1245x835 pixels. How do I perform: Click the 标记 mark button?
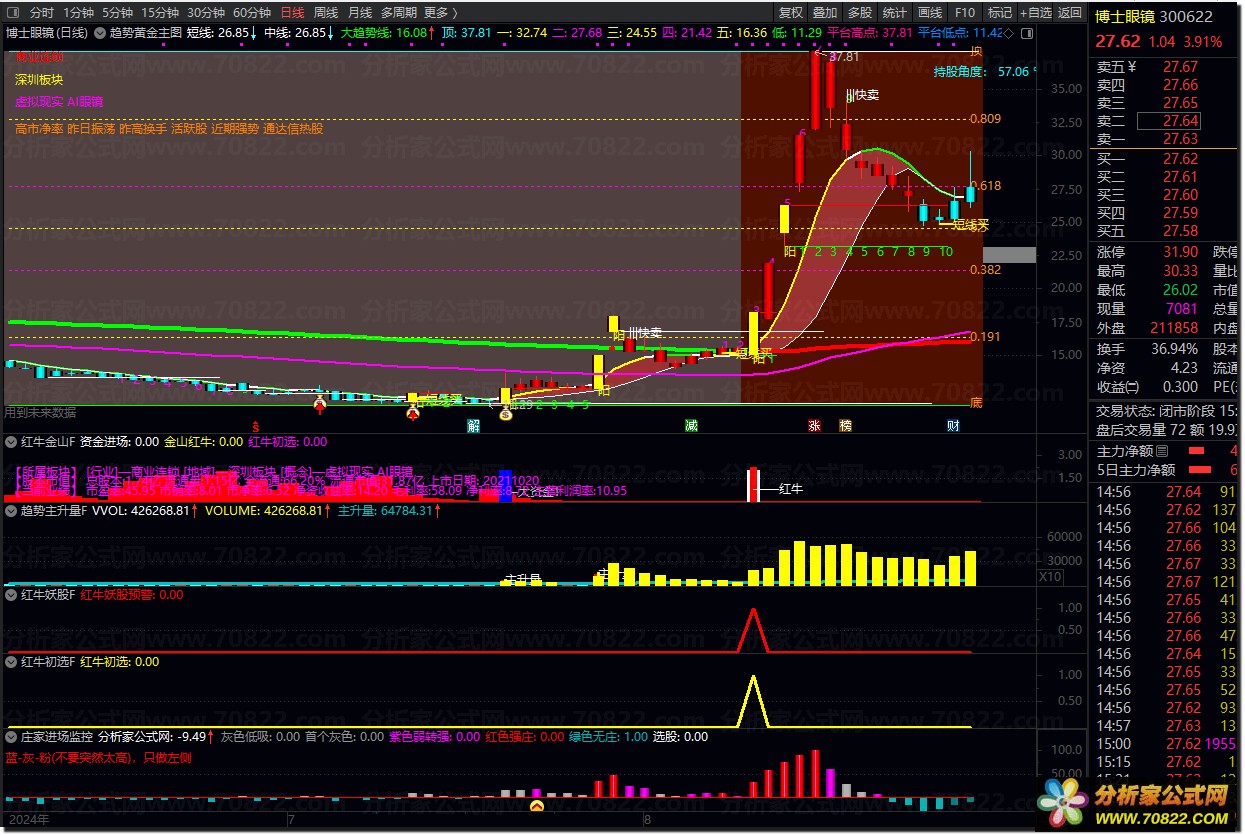point(999,13)
